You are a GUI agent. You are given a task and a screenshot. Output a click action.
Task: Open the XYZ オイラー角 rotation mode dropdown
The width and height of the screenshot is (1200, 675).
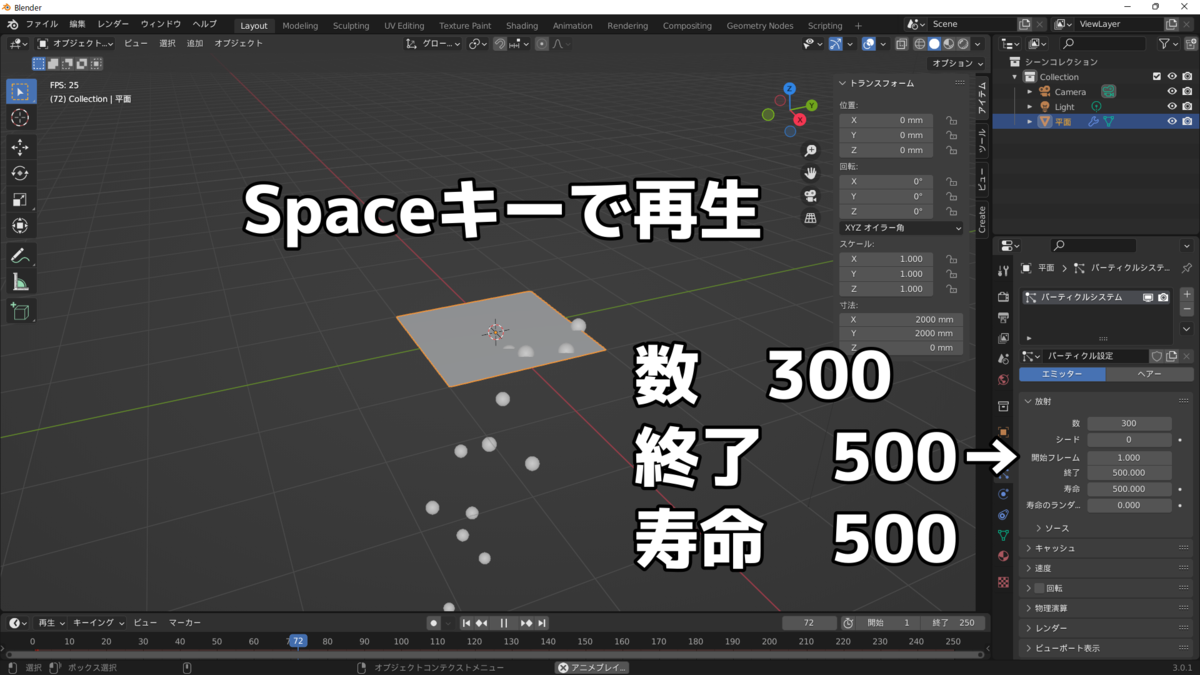click(901, 228)
